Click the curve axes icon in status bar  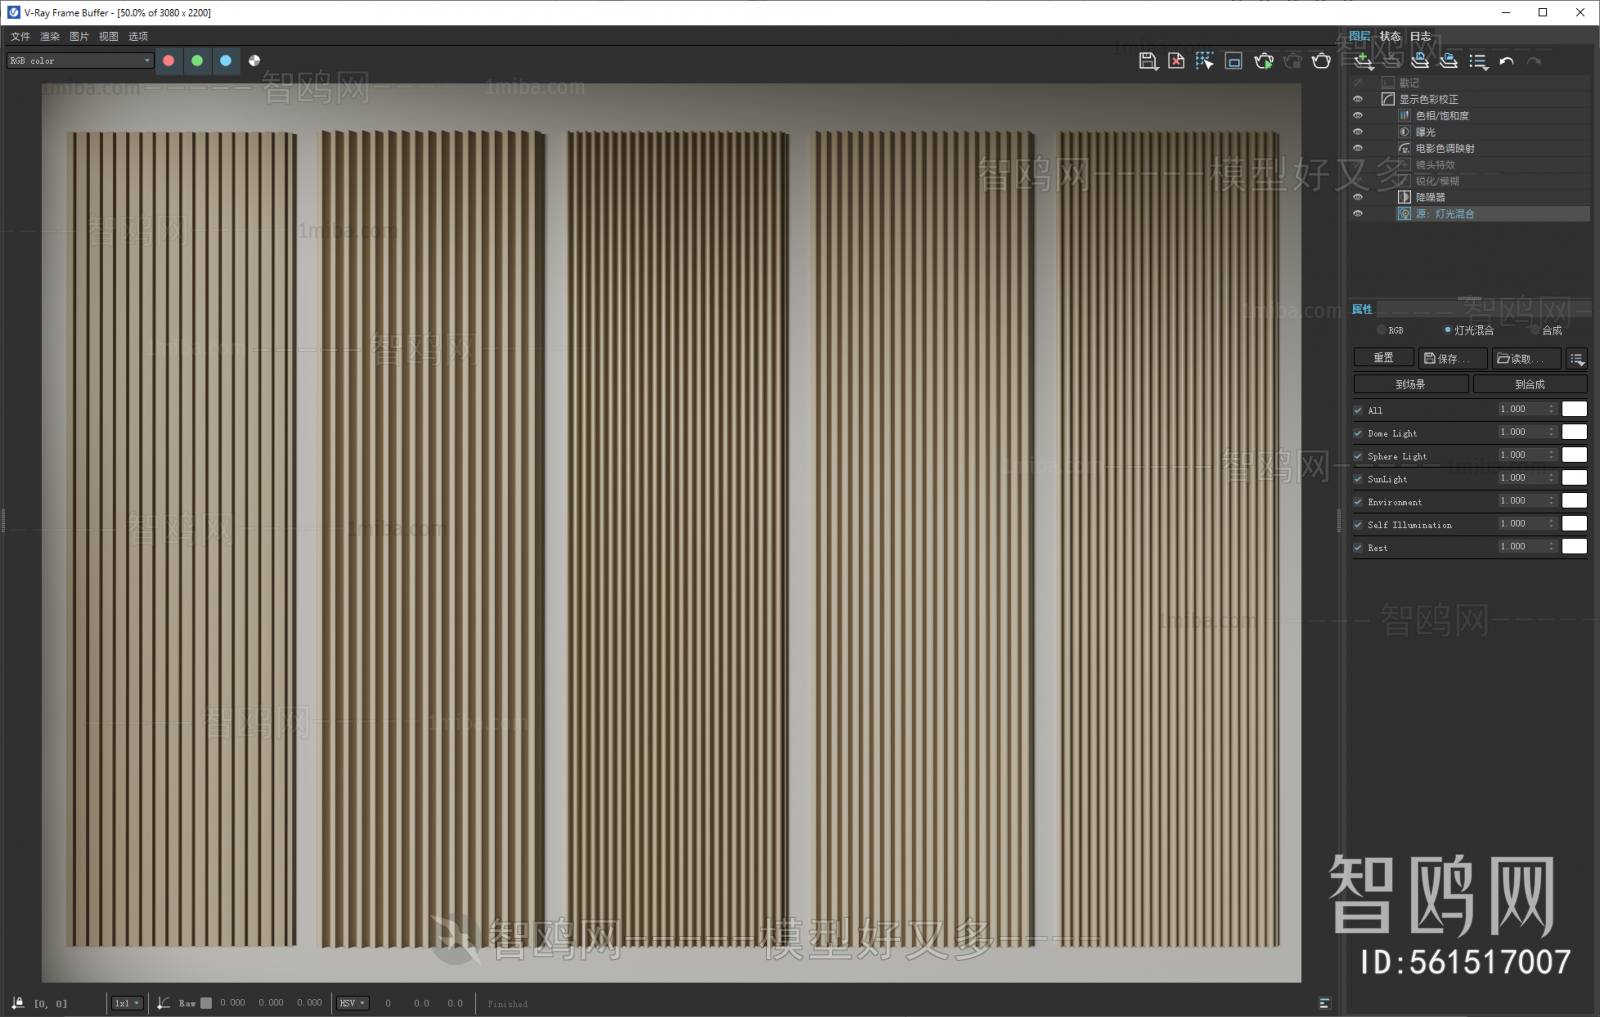164,1003
